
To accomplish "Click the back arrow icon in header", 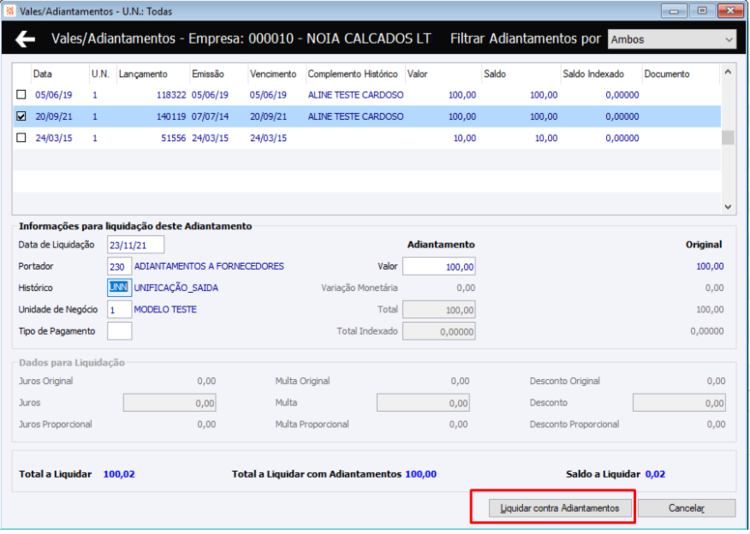I will pyautogui.click(x=25, y=39).
